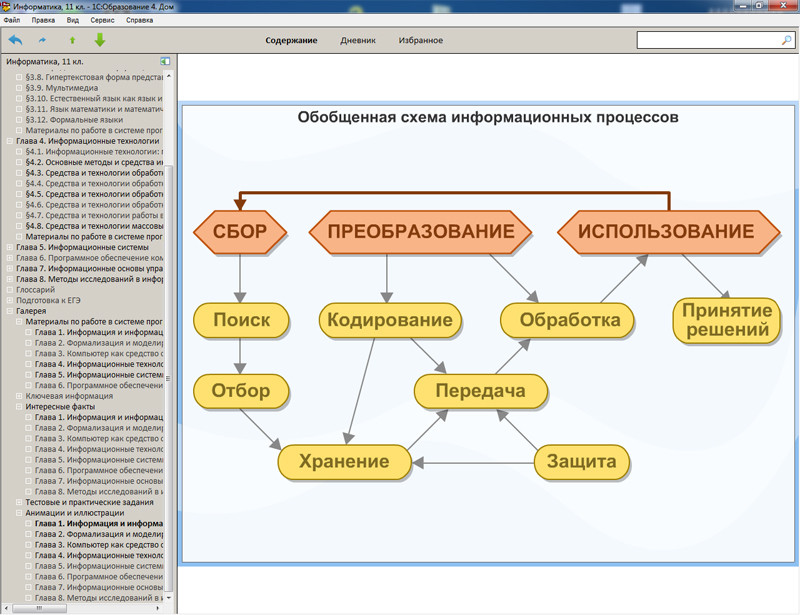The height and width of the screenshot is (615, 800).
Task: Expand the Подготовка к ЕГЭ node
Action: (x=9, y=301)
